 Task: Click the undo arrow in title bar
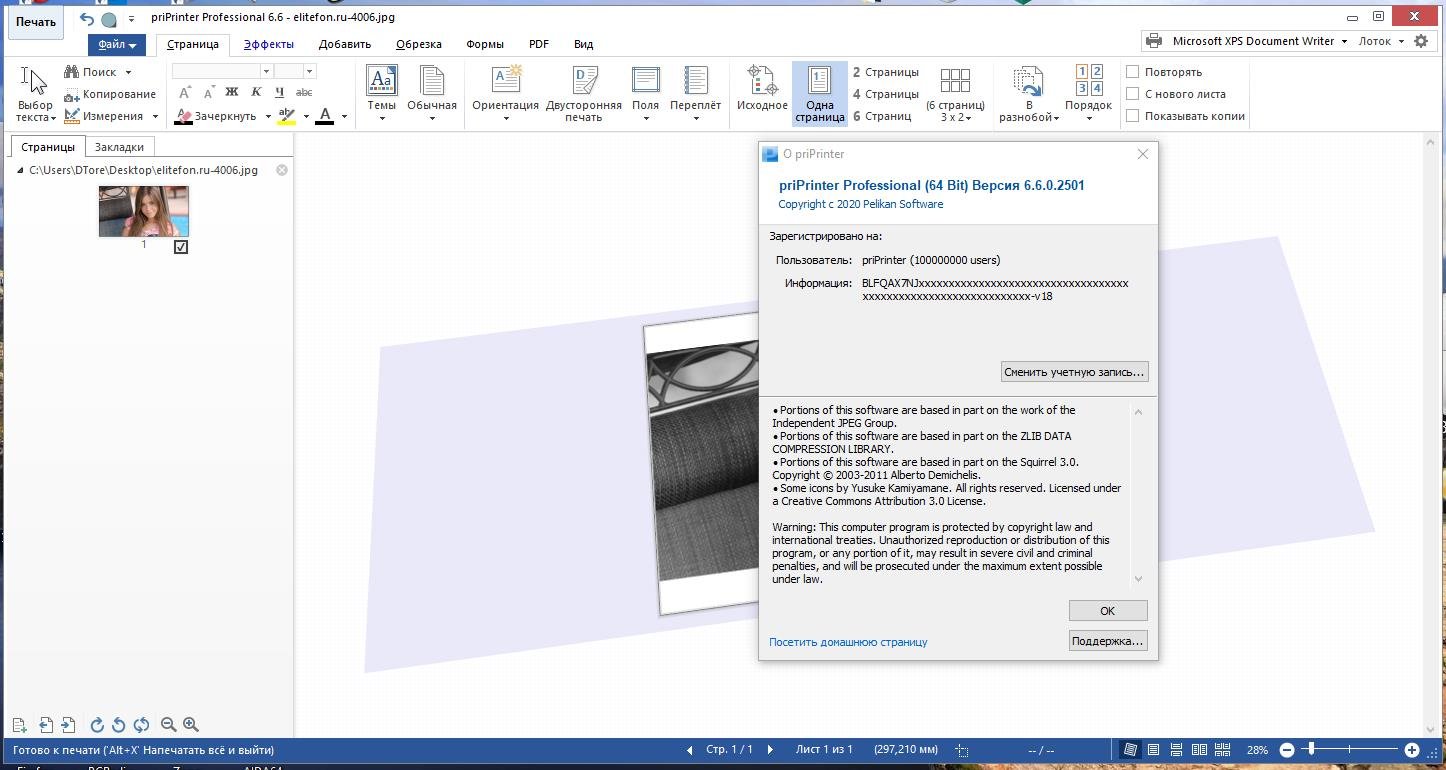click(x=87, y=18)
